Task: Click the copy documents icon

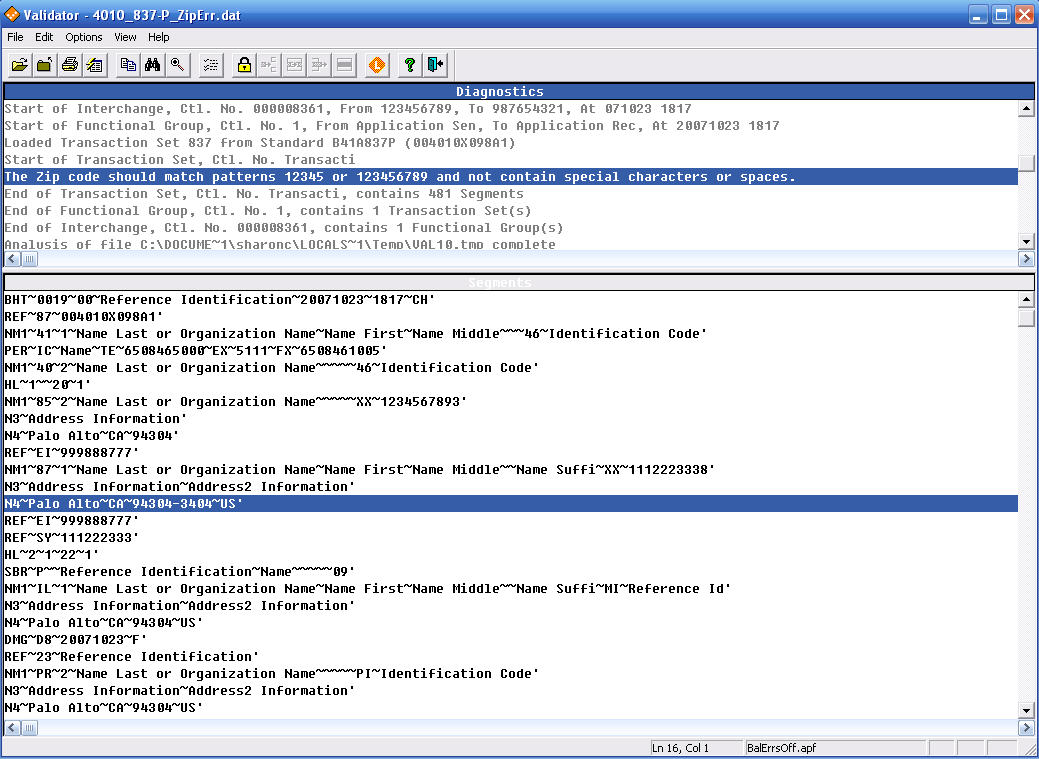Action: click(x=129, y=65)
